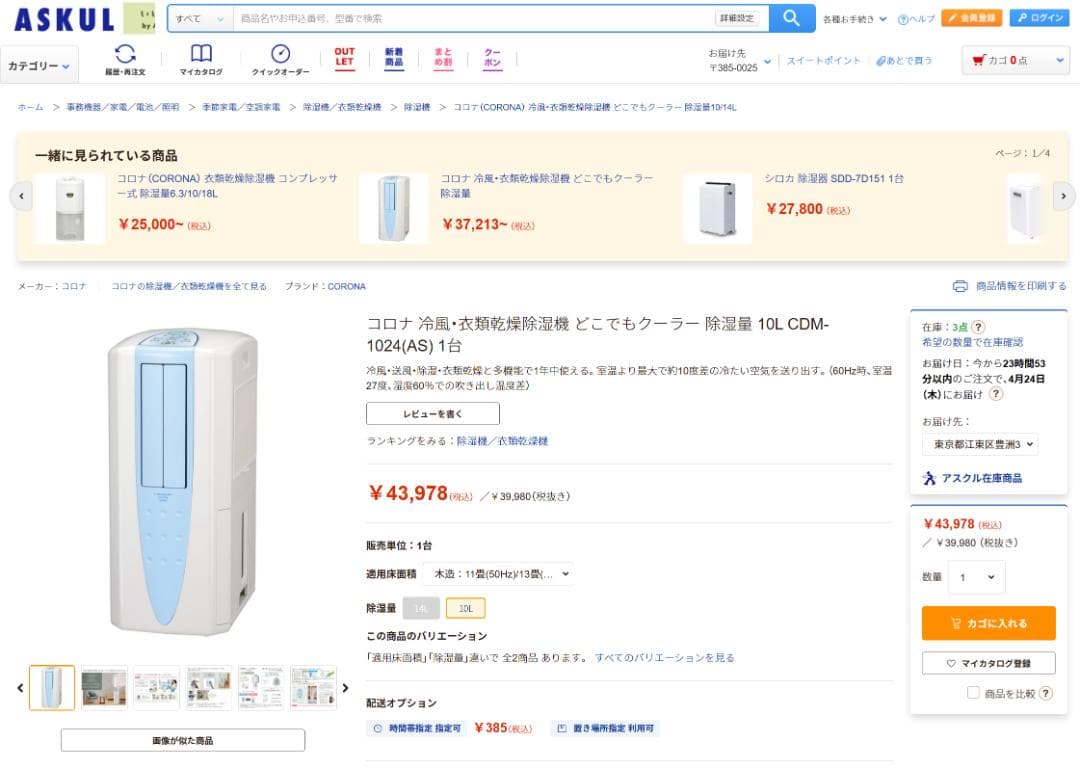Click the カゴに入れる add-to-cart button

pyautogui.click(x=988, y=622)
